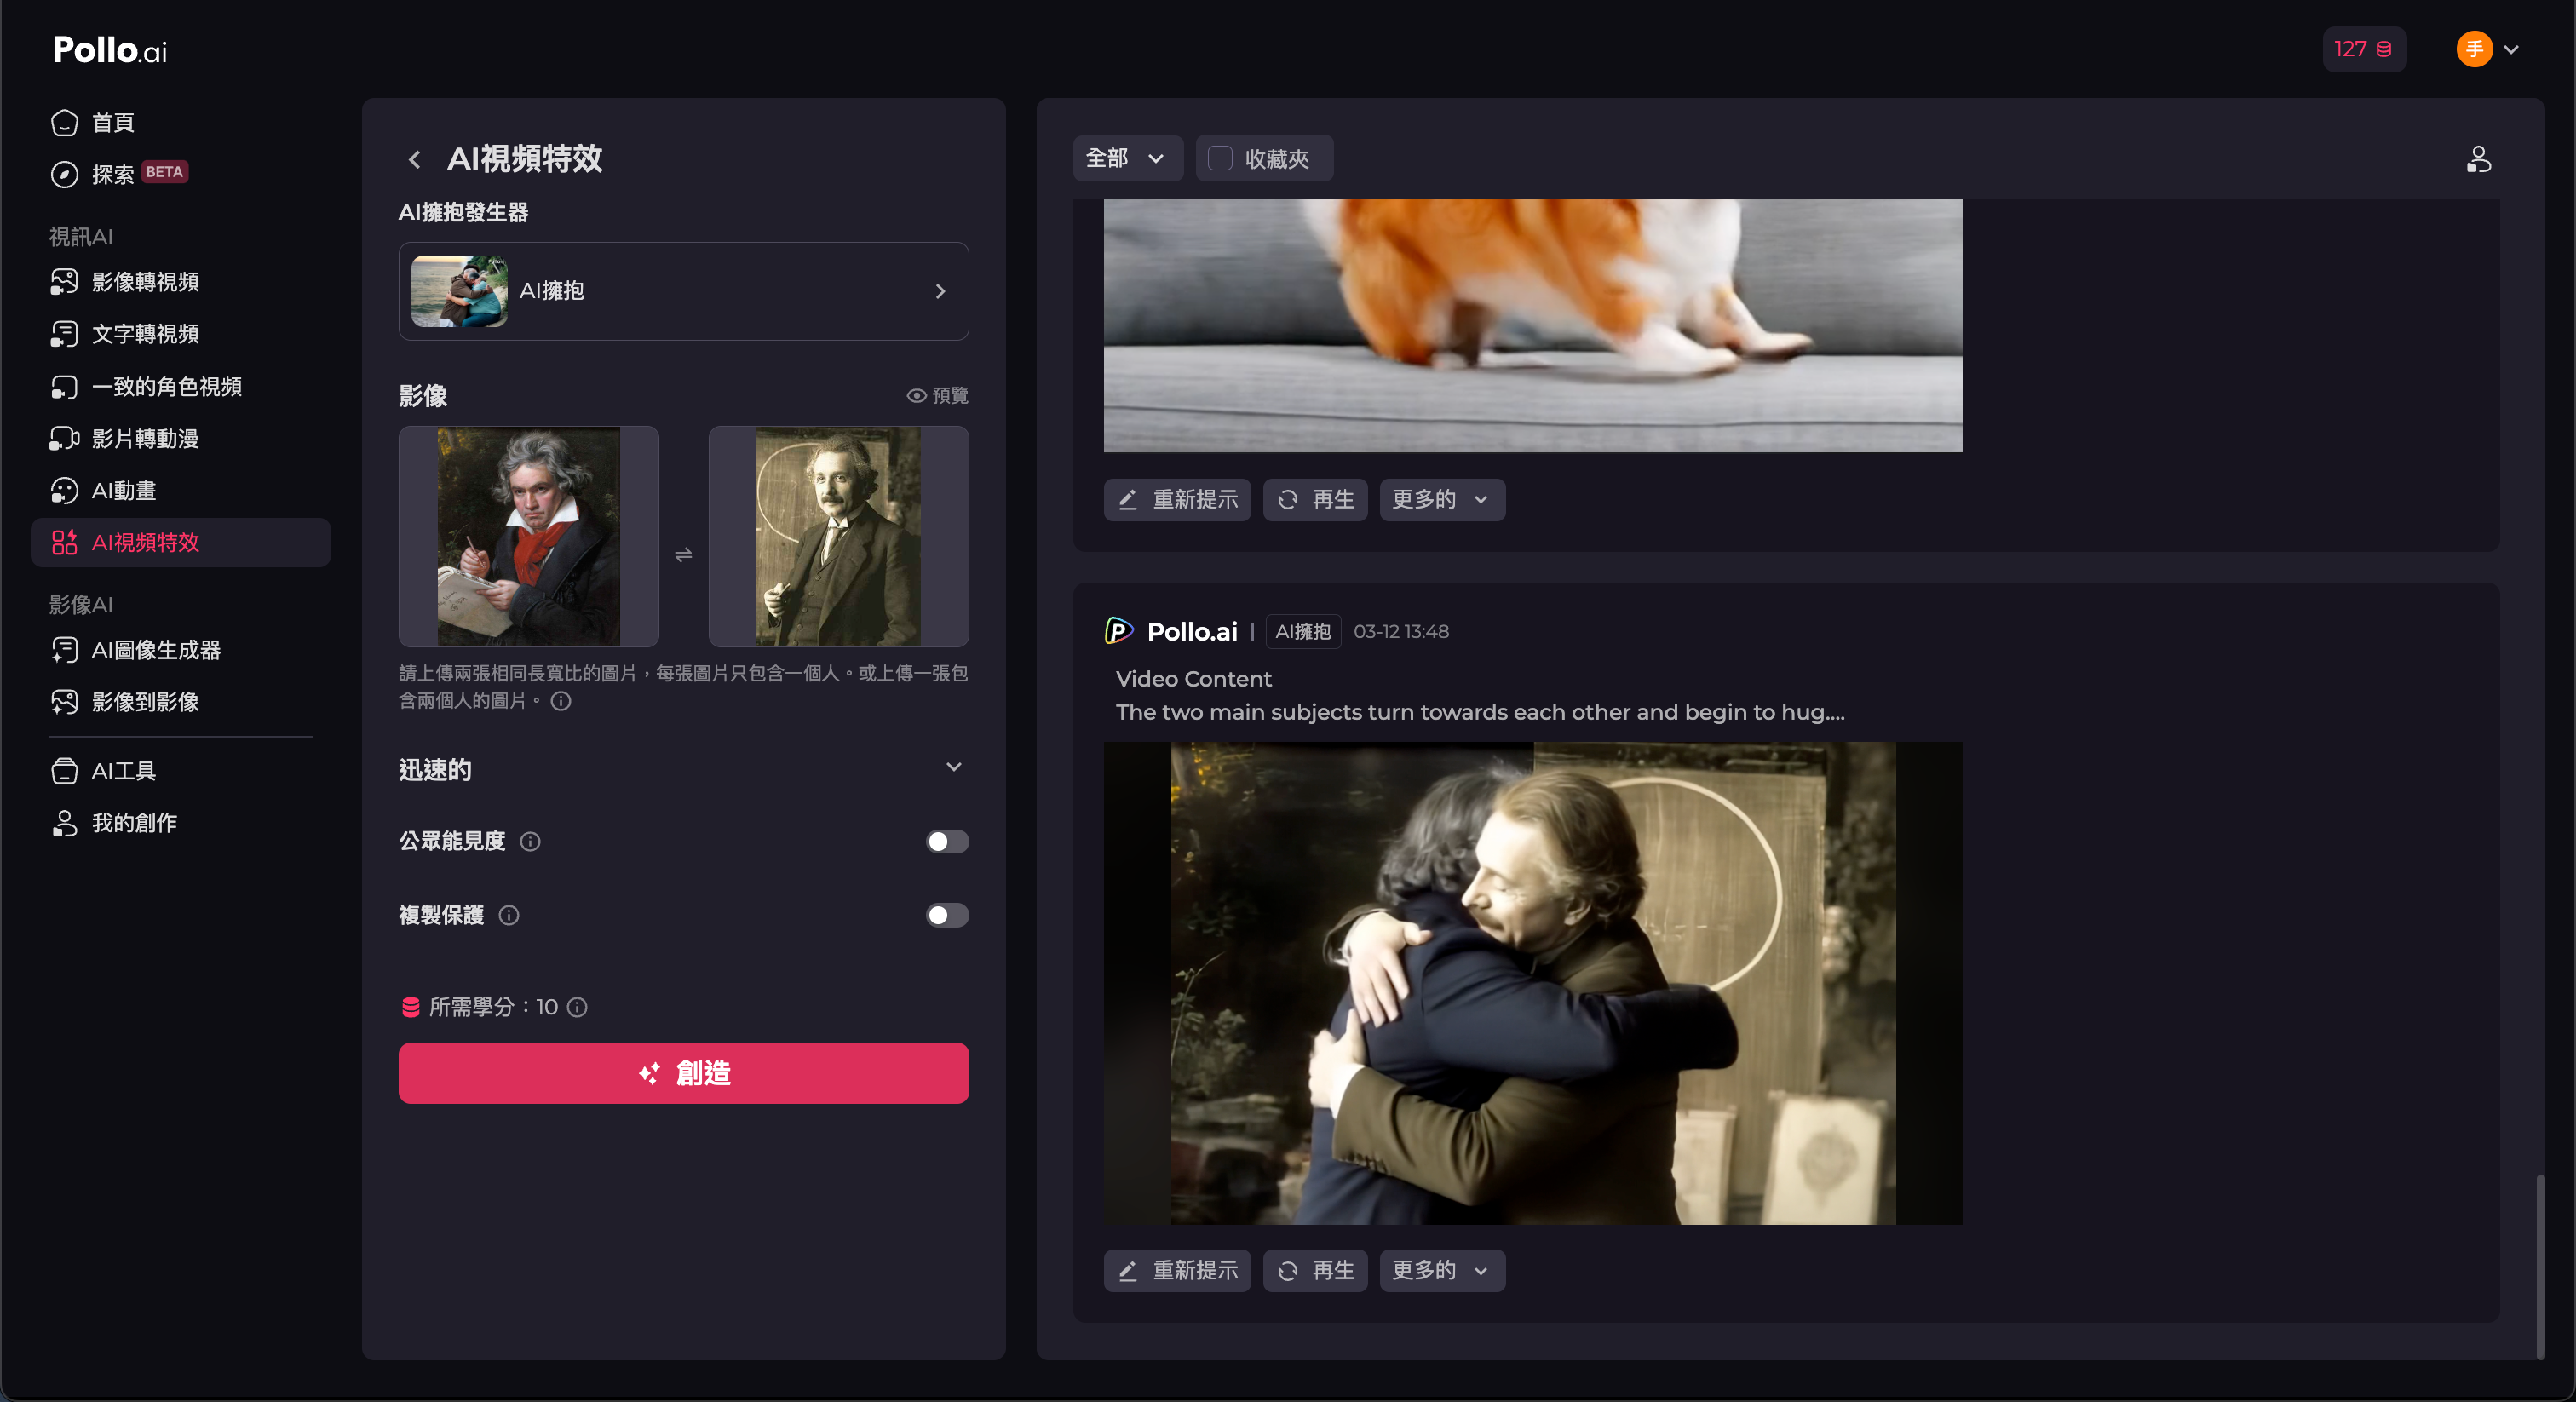2576x1402 pixels.
Task: Click the info icon next to 複製保護
Action: point(509,915)
